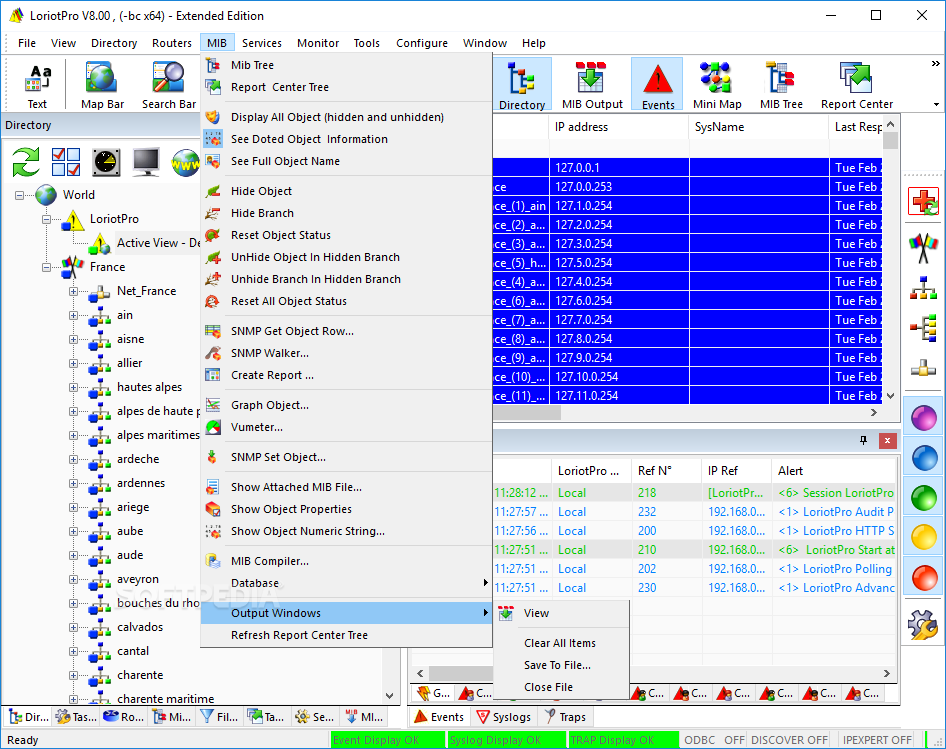Collapse the World tree node
This screenshot has width=946, height=749.
[x=19, y=195]
